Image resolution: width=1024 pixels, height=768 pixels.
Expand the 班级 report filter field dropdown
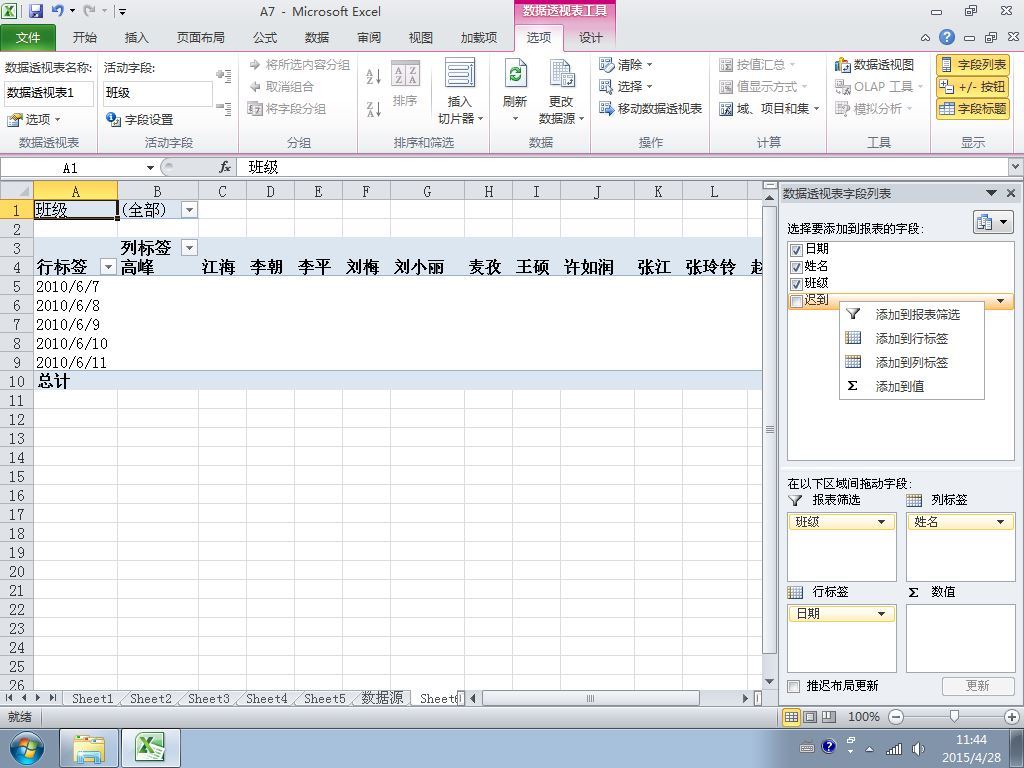click(881, 522)
